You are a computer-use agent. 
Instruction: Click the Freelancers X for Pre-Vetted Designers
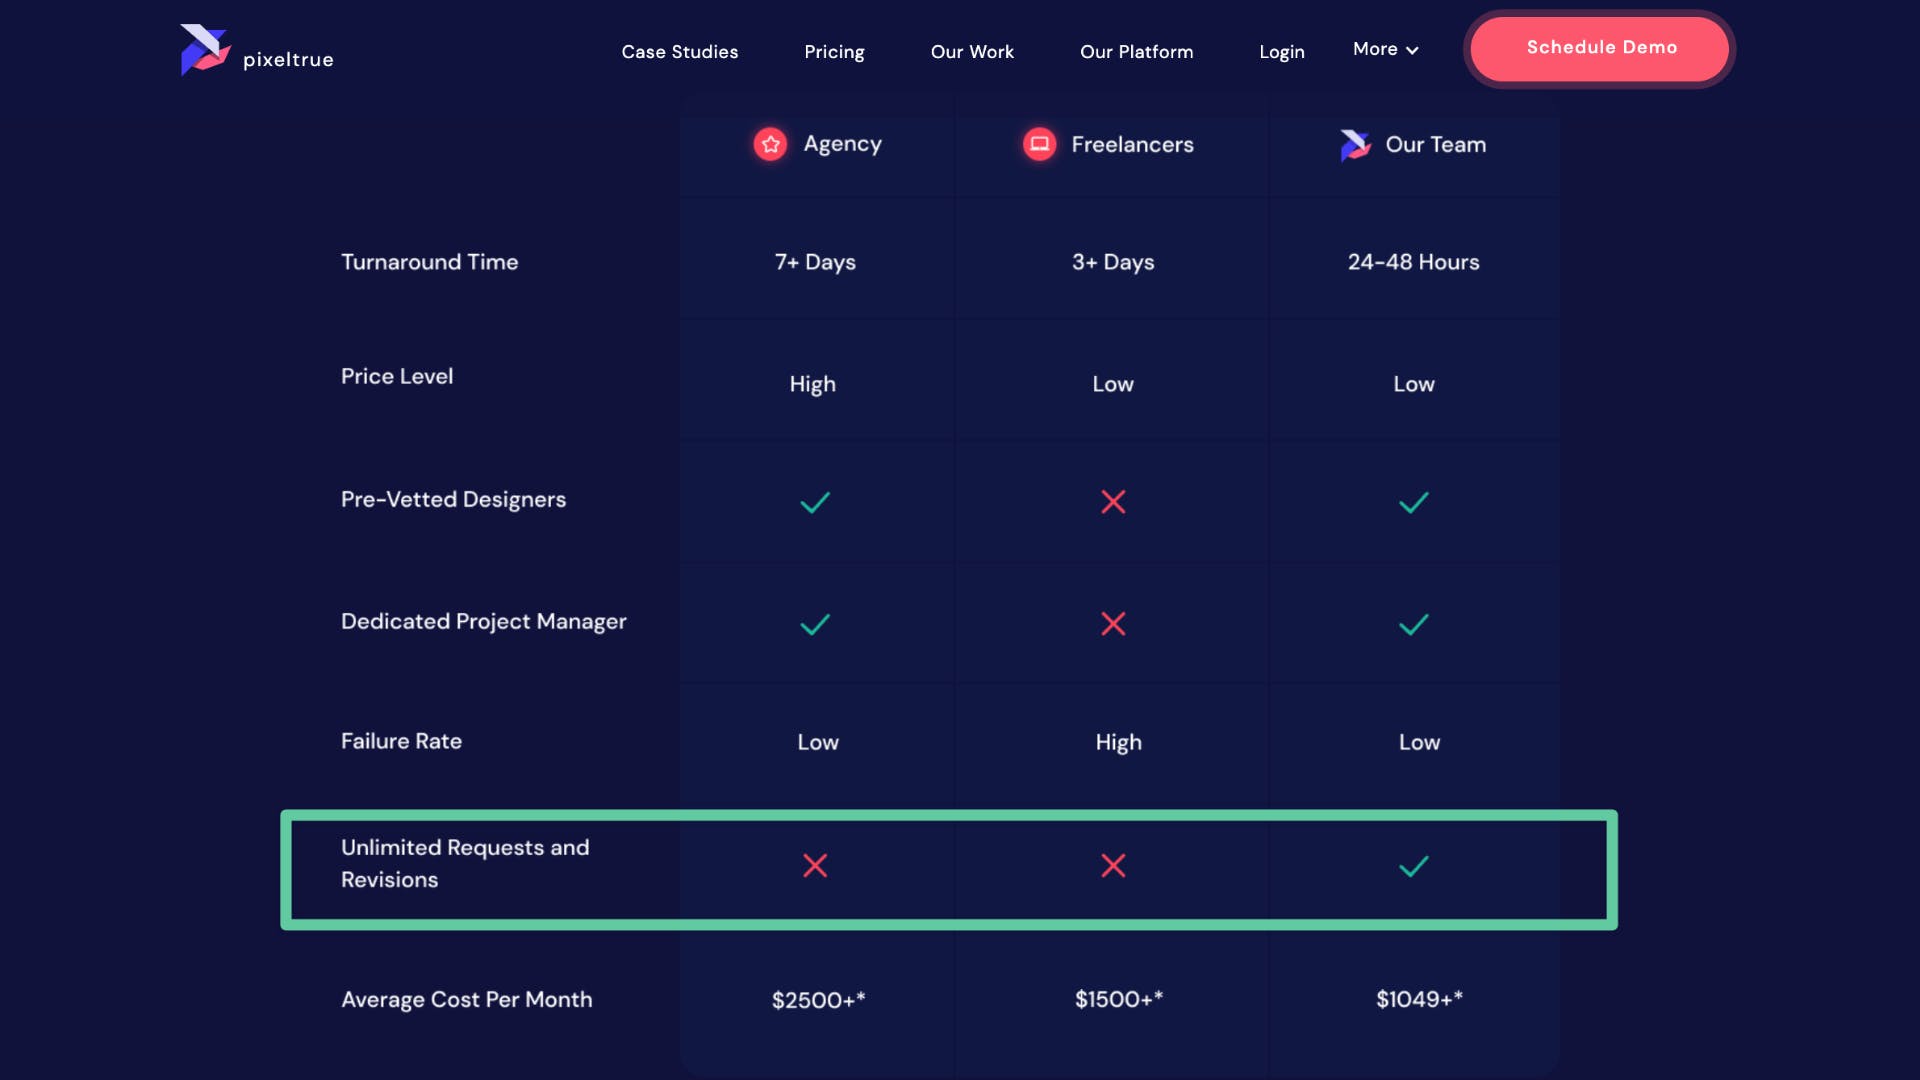[1113, 503]
